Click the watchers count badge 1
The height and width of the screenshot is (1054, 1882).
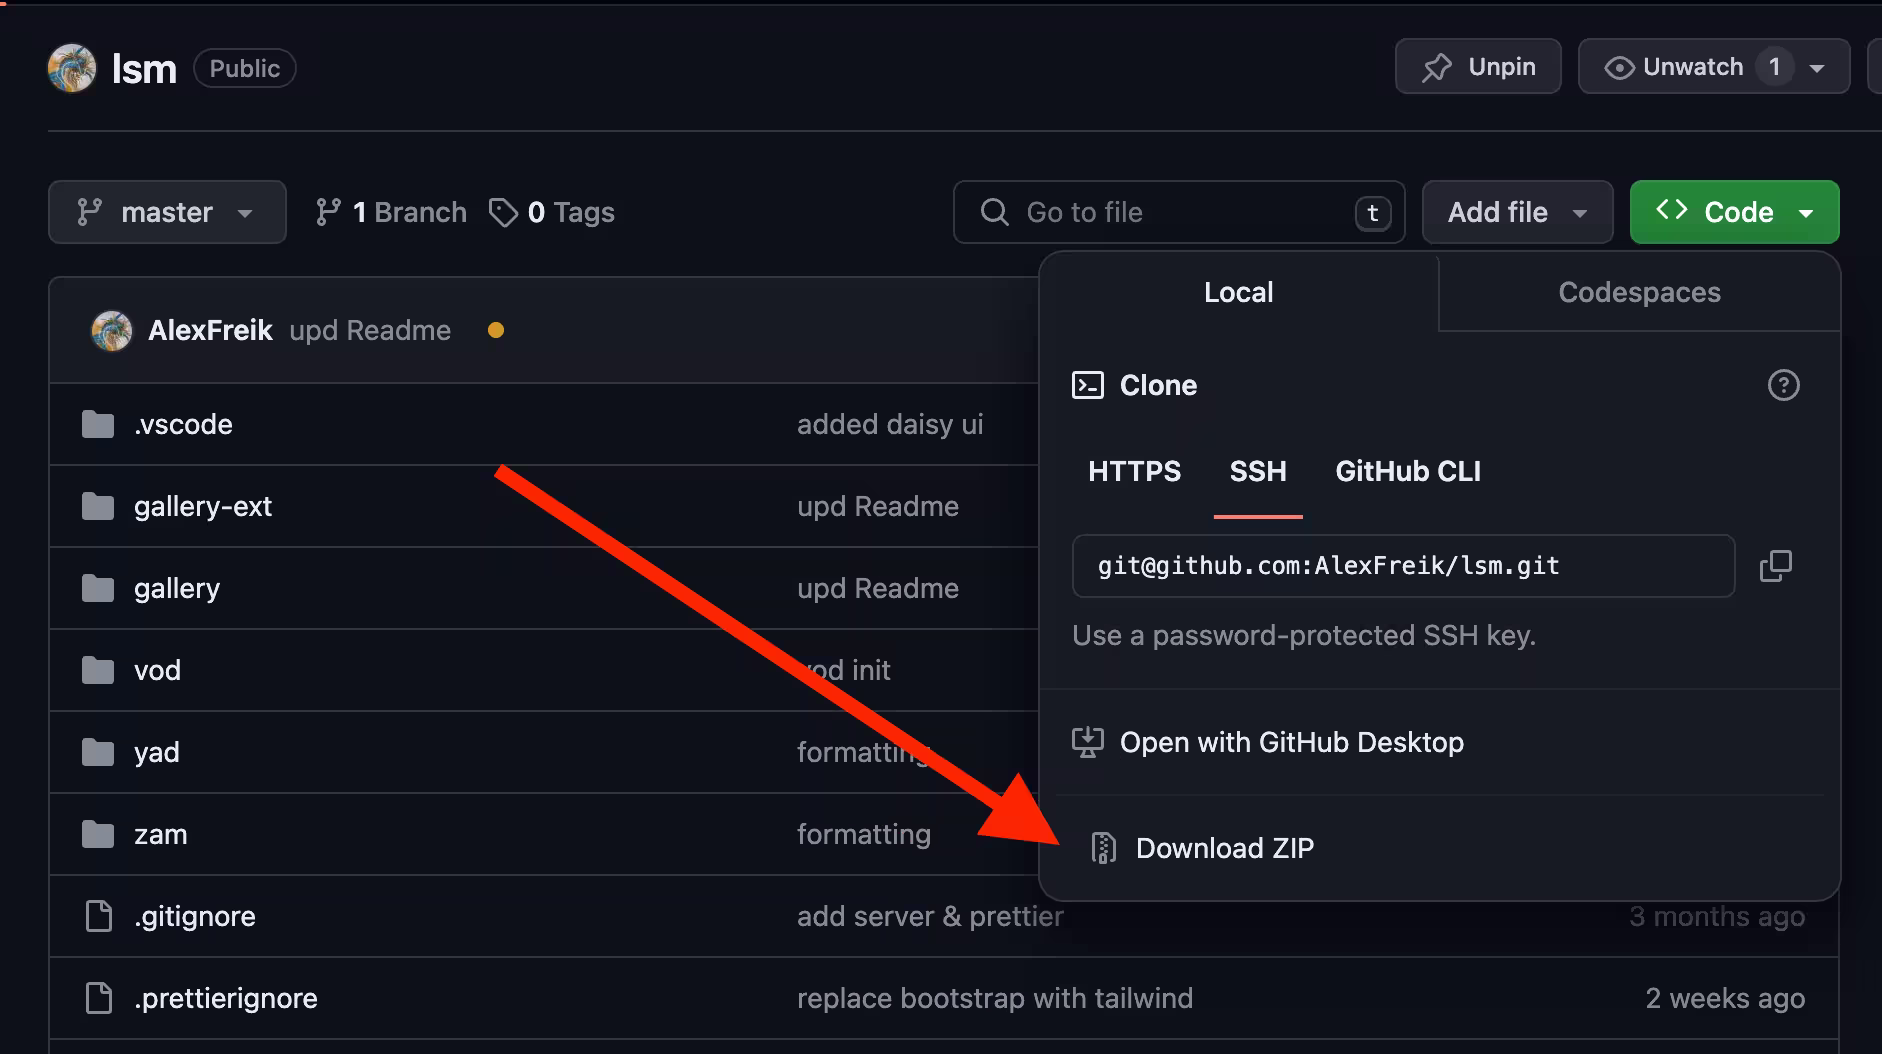(1775, 67)
